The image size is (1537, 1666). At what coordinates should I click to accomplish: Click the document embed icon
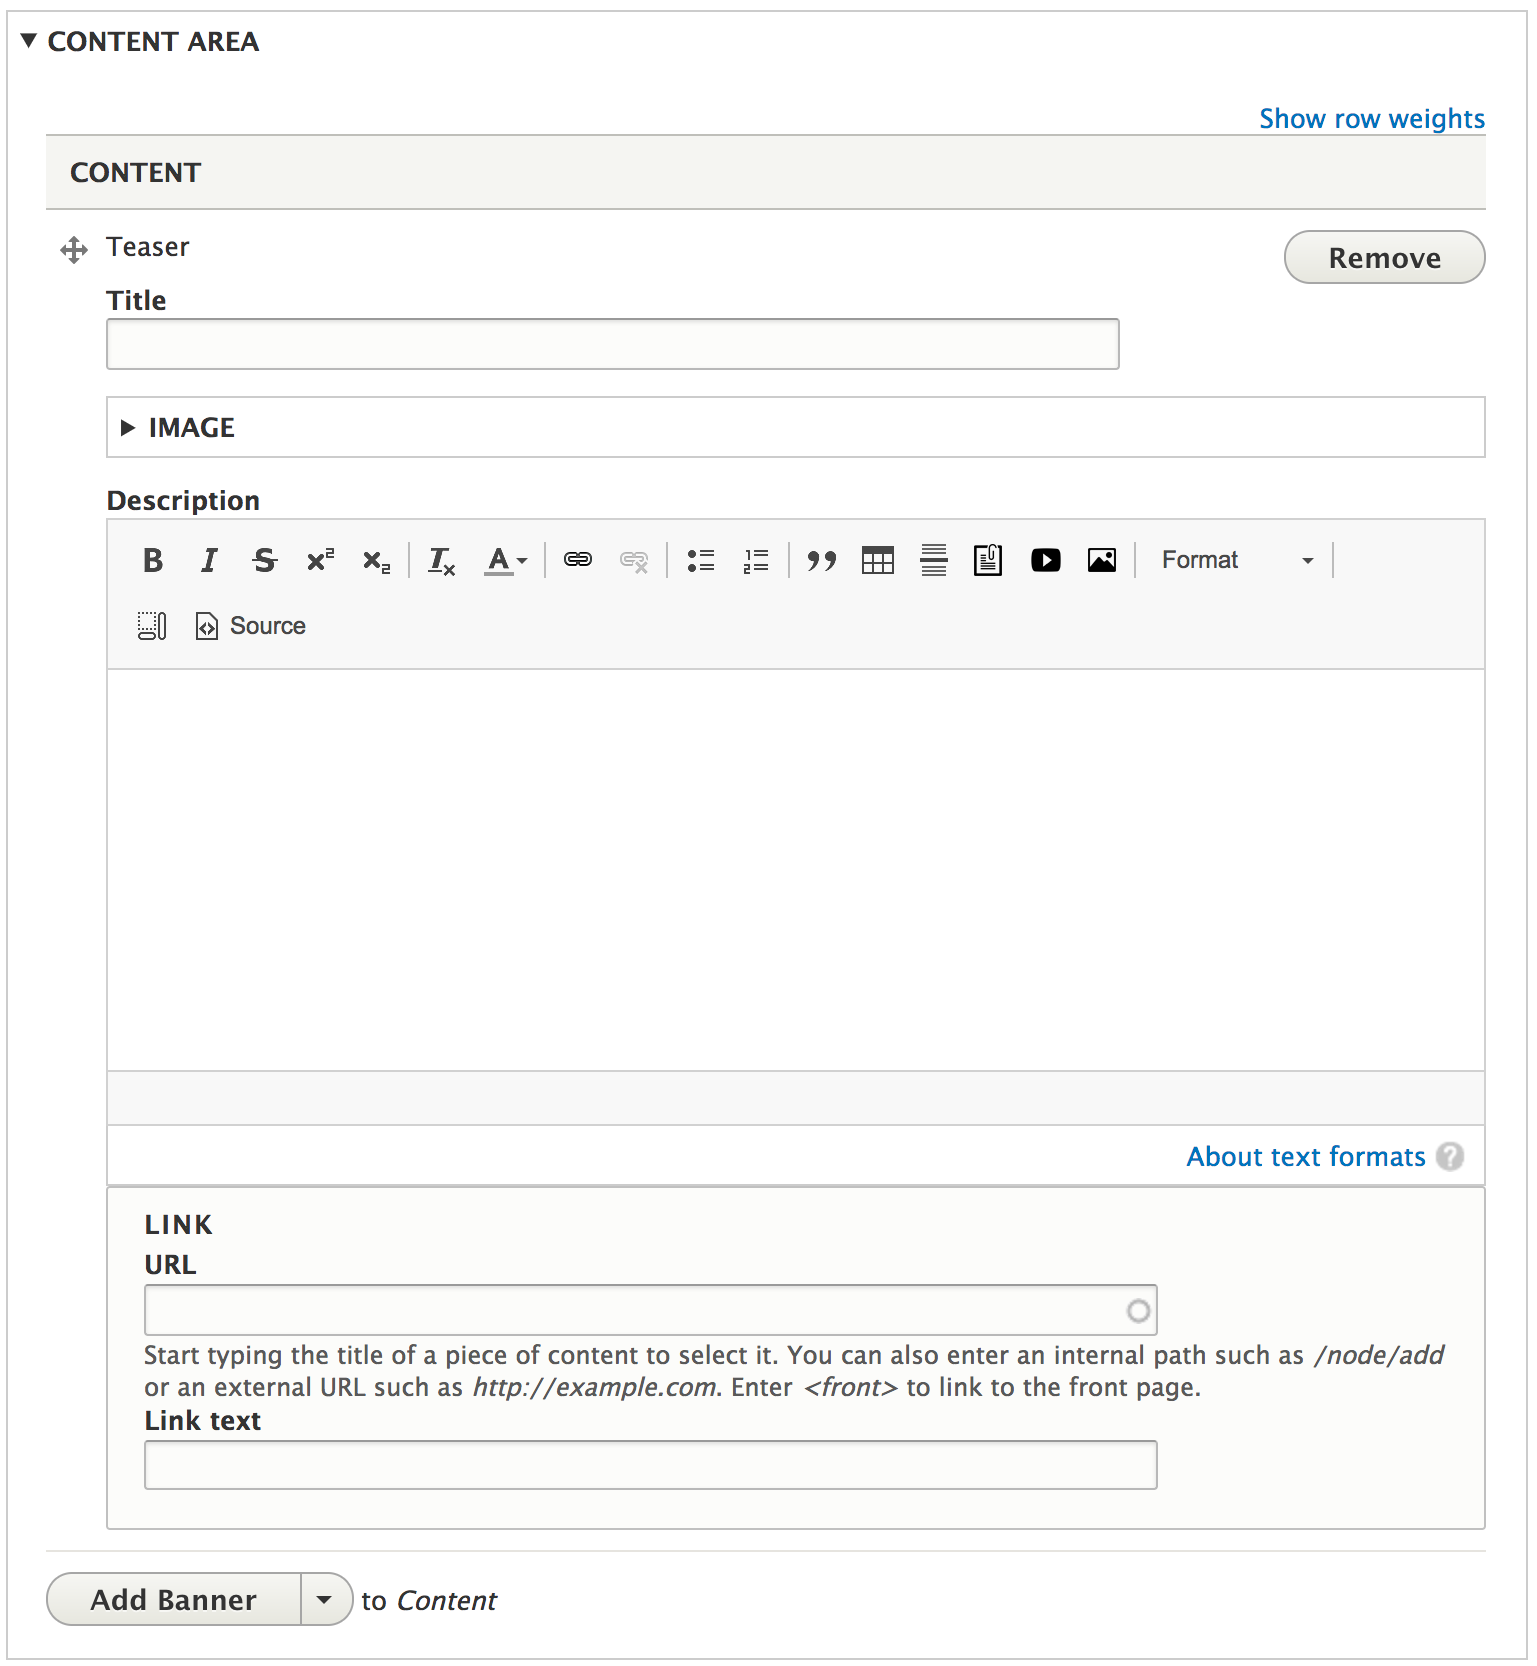pyautogui.click(x=988, y=560)
